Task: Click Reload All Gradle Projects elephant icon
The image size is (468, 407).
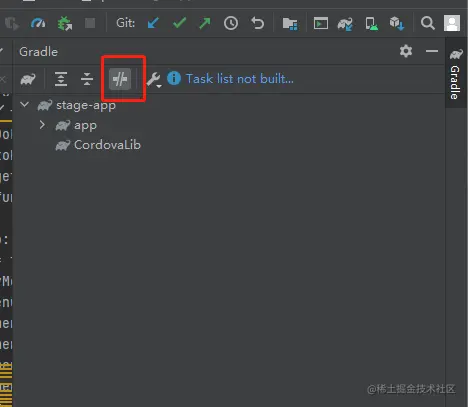Action: [28, 79]
